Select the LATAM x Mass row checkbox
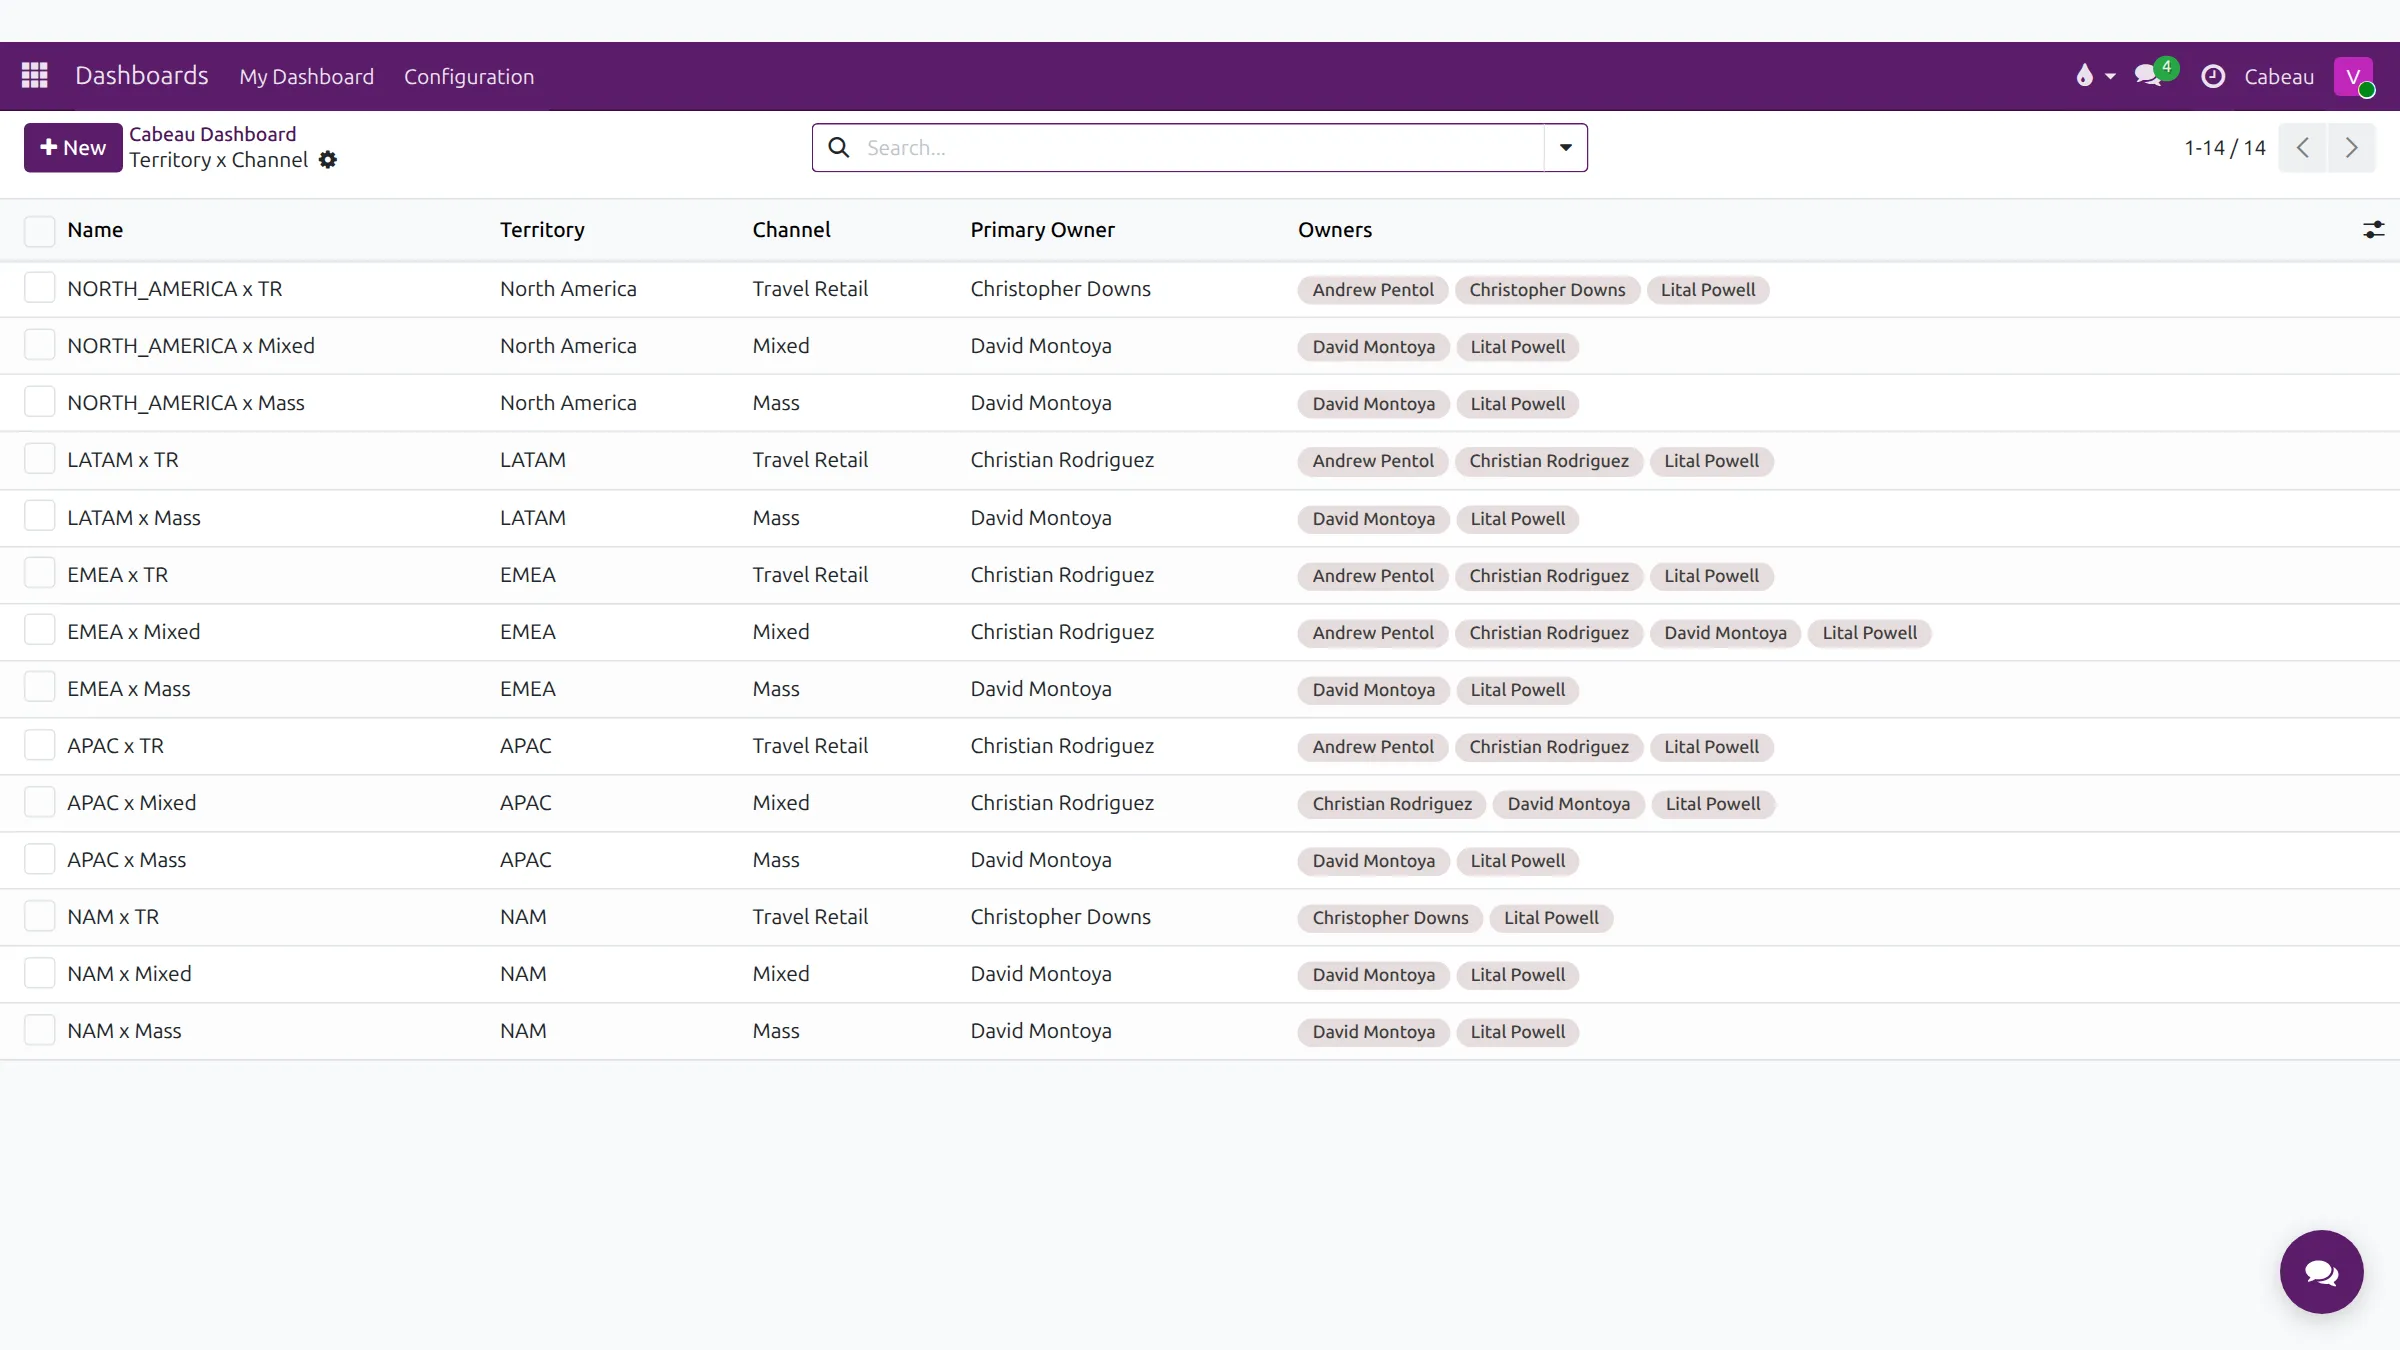This screenshot has width=2400, height=1350. (x=40, y=517)
